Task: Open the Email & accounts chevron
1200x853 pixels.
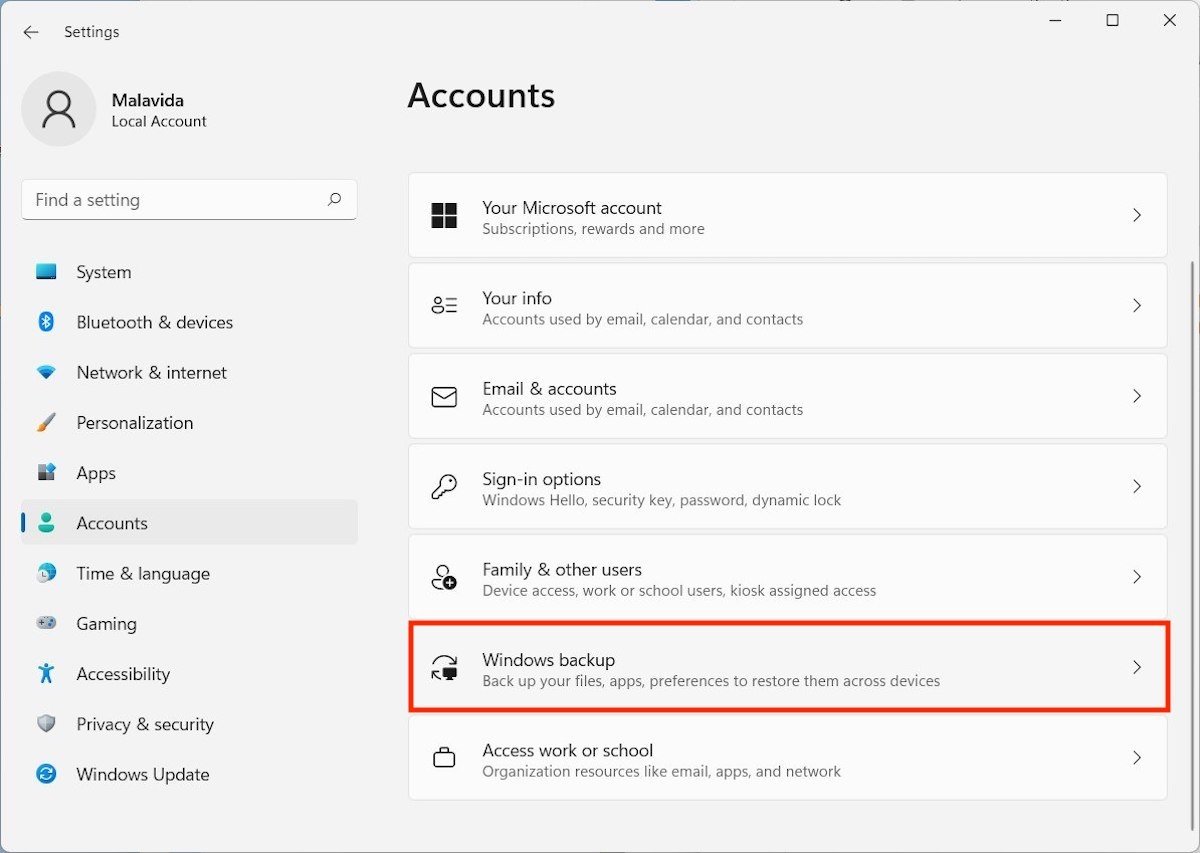Action: 1137,396
